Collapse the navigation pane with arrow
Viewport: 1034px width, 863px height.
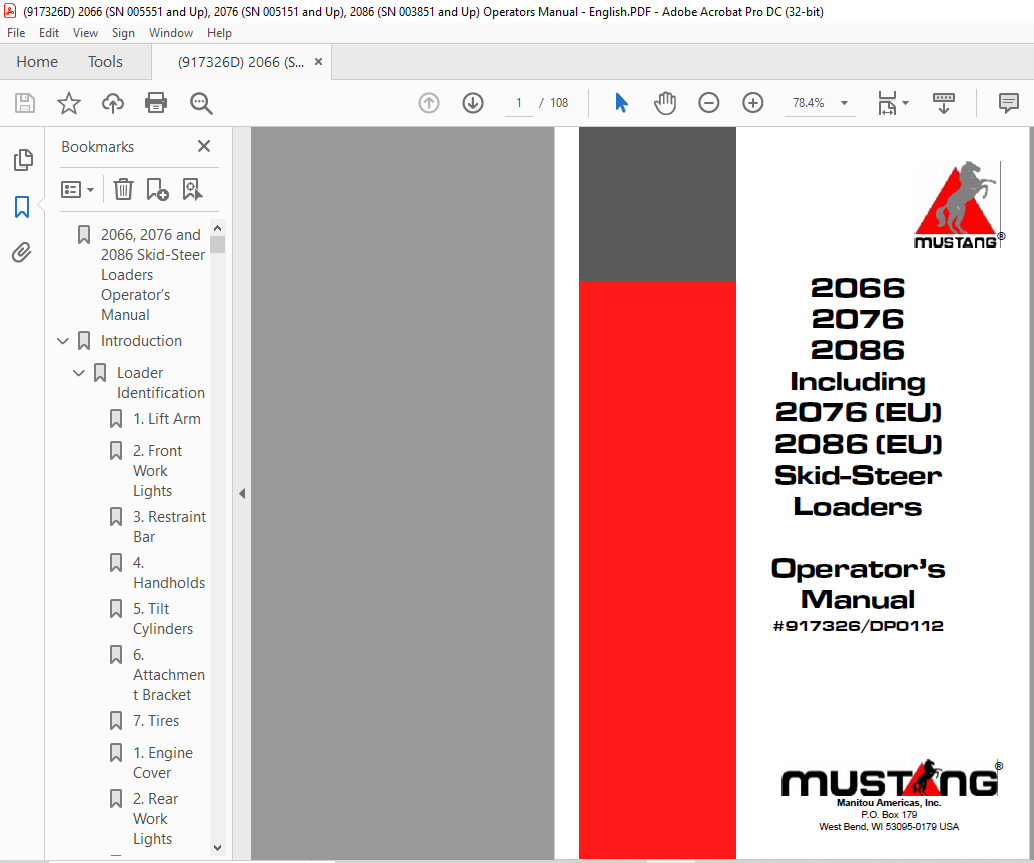coord(242,493)
